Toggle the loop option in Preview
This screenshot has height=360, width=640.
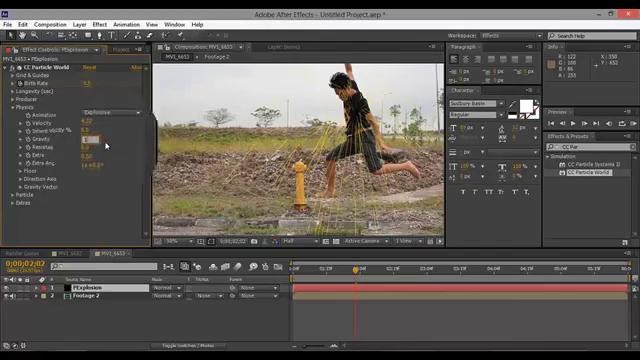[x=622, y=123]
